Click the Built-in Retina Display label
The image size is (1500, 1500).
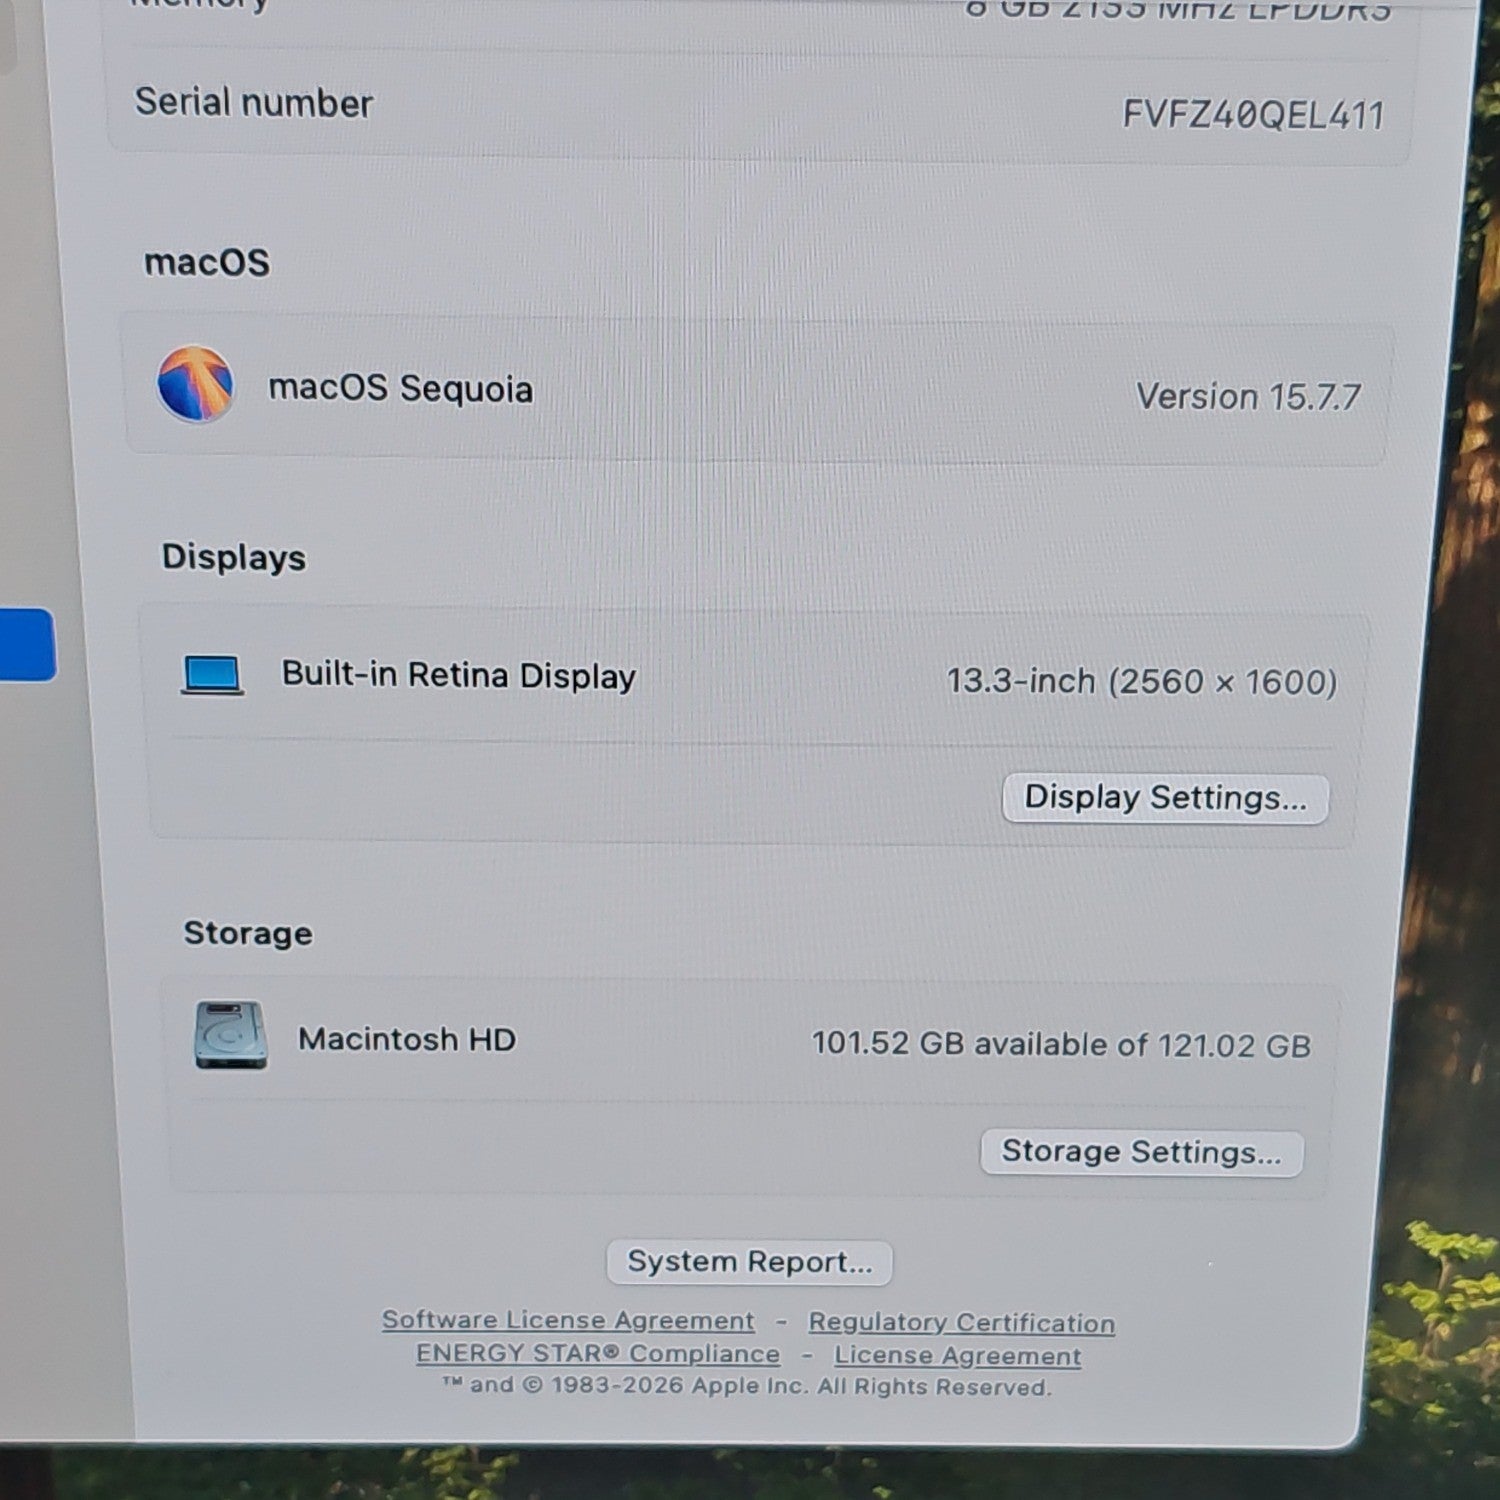click(458, 675)
